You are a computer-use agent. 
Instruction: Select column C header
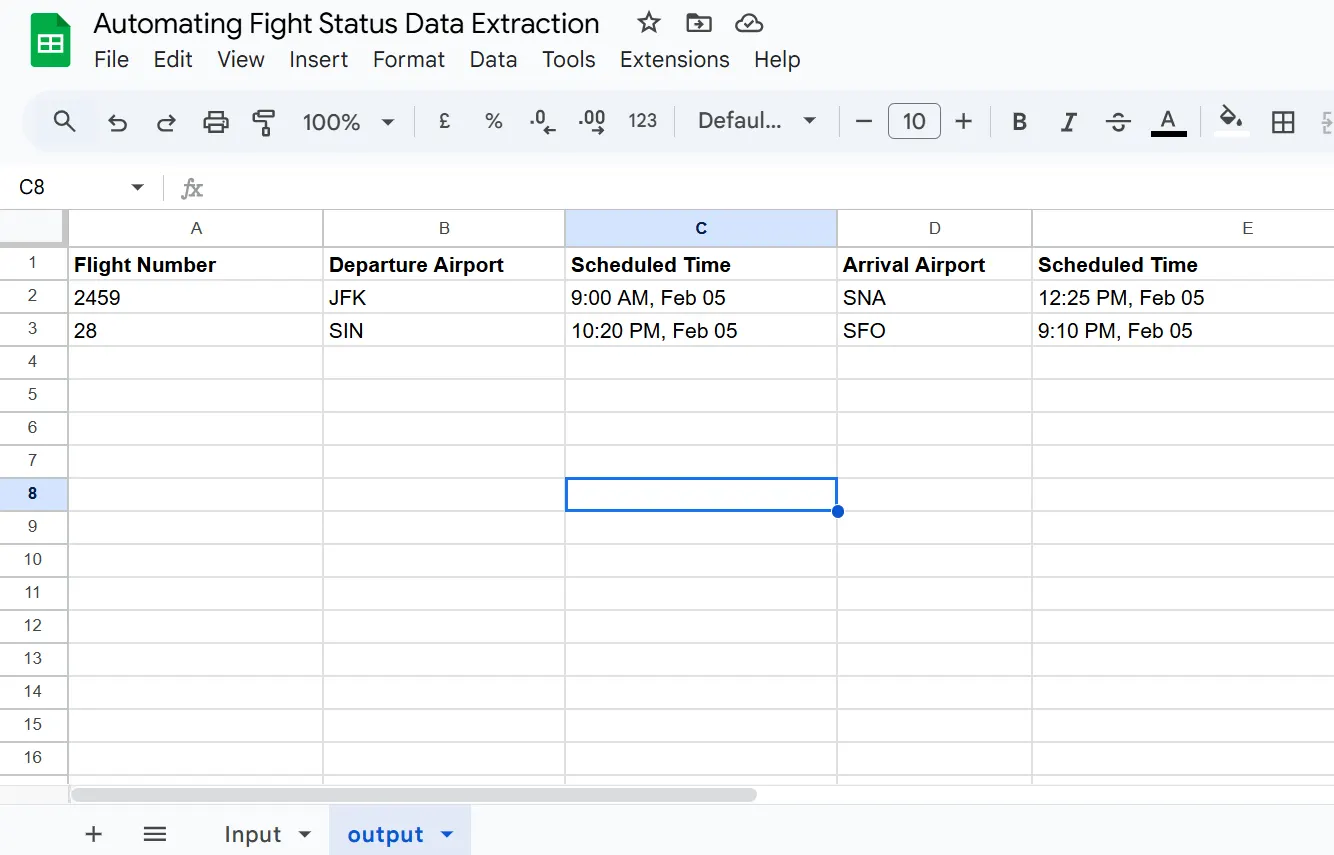point(701,228)
